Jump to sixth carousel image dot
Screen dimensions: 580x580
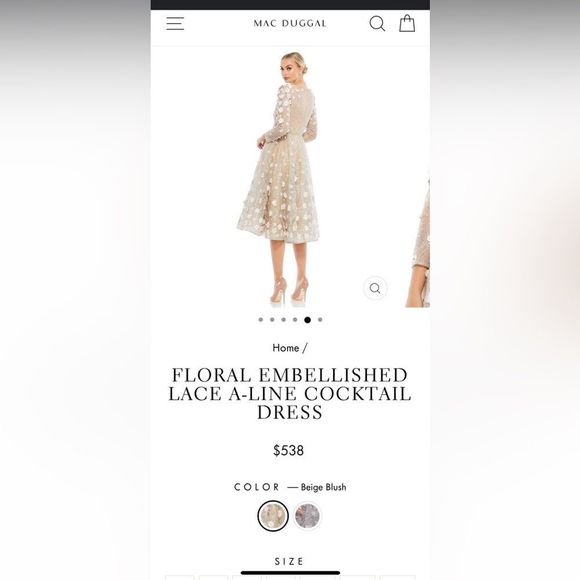pos(320,320)
